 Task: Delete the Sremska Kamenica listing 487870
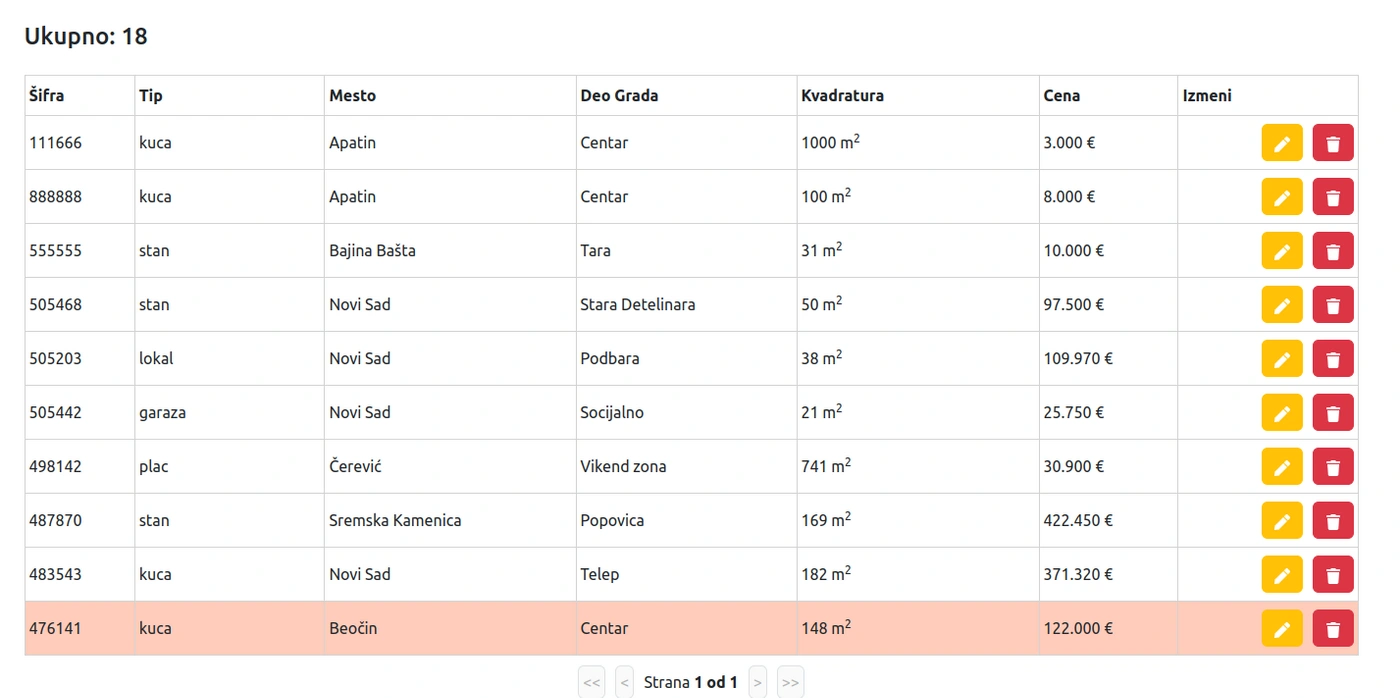(x=1333, y=521)
